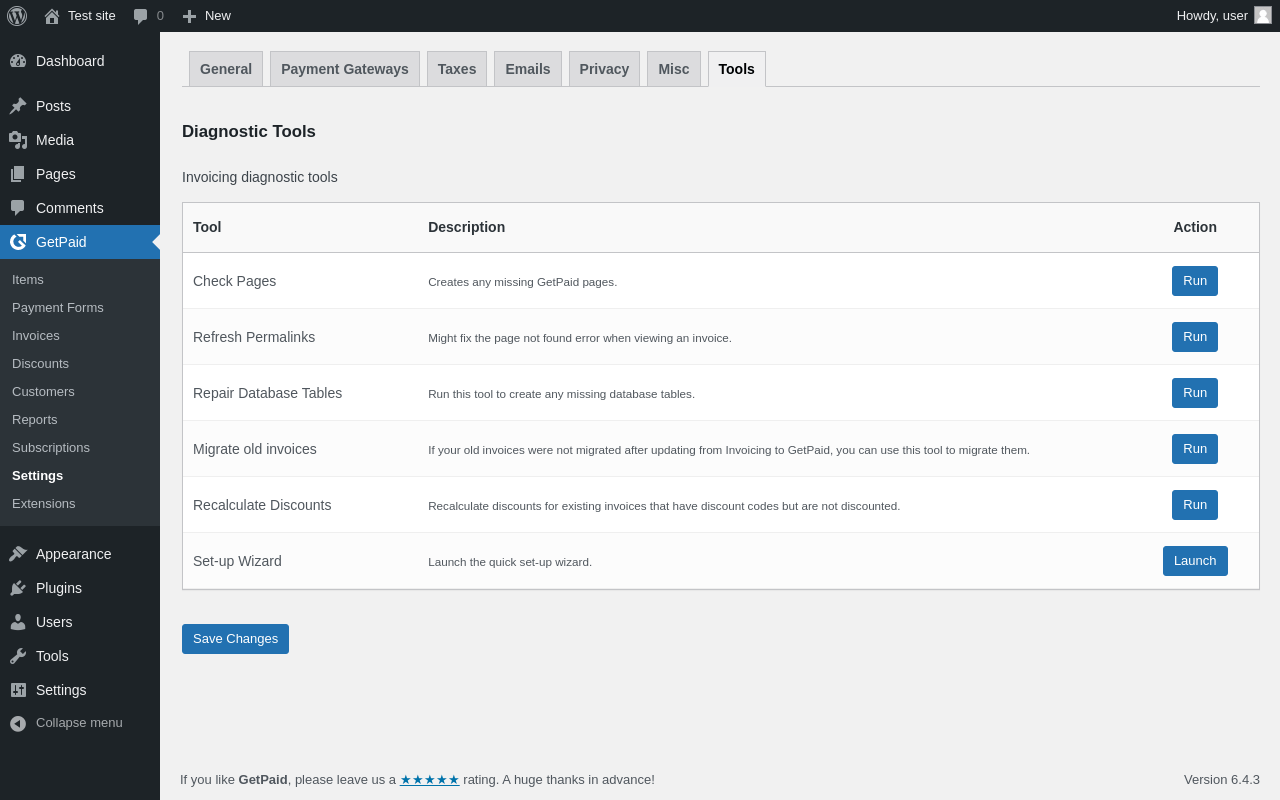The height and width of the screenshot is (800, 1280).
Task: Open Invoices in the GetPaid submenu
Action: click(x=36, y=336)
